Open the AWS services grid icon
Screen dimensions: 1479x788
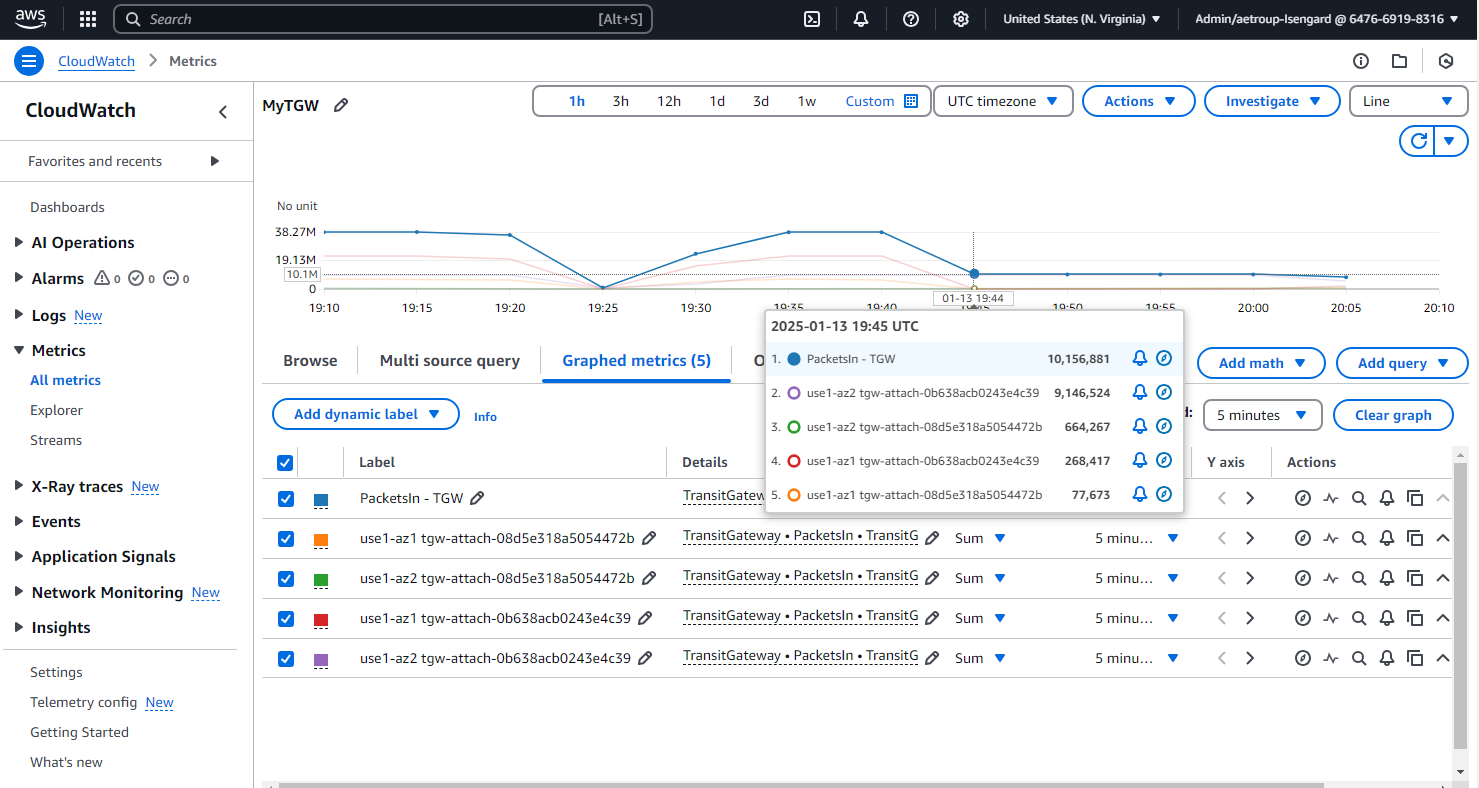87,18
